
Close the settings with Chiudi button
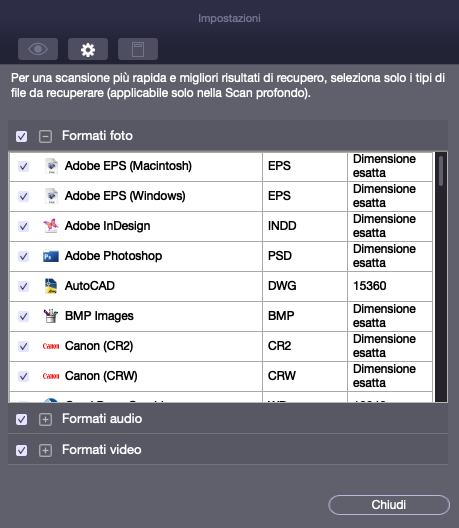pyautogui.click(x=389, y=505)
